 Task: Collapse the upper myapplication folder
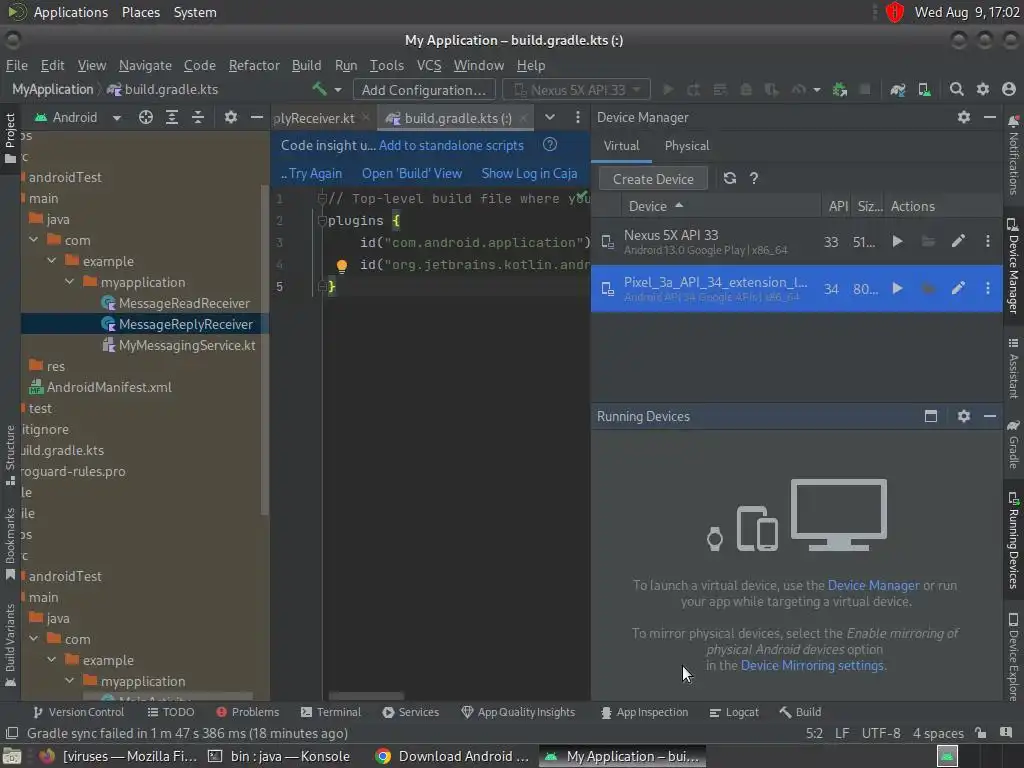(70, 281)
